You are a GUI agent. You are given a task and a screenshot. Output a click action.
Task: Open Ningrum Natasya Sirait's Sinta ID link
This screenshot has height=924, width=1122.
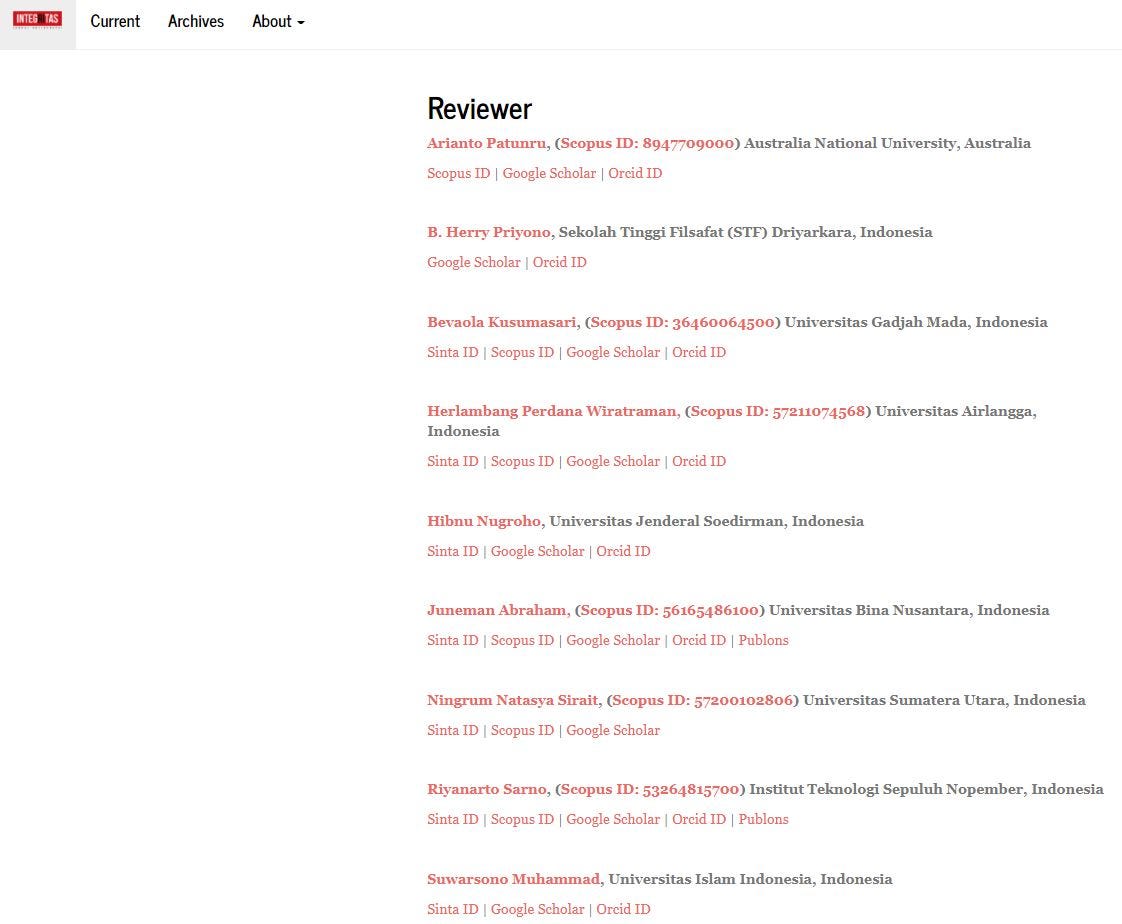(453, 730)
